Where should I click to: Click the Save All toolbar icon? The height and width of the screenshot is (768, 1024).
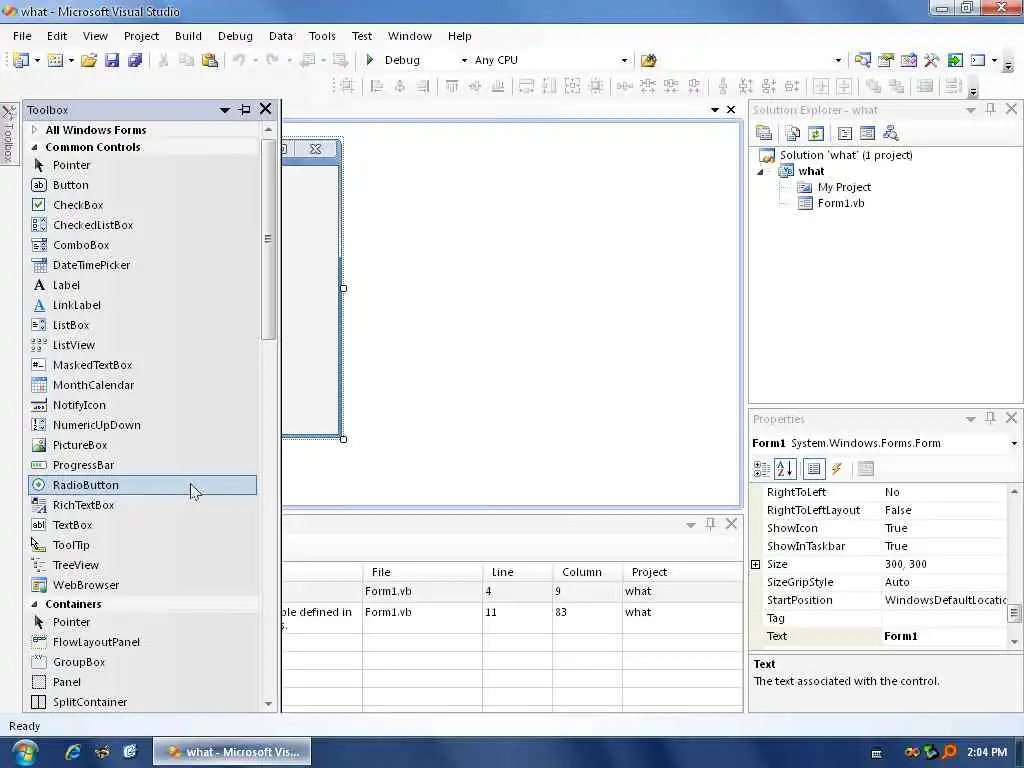pyautogui.click(x=135, y=60)
